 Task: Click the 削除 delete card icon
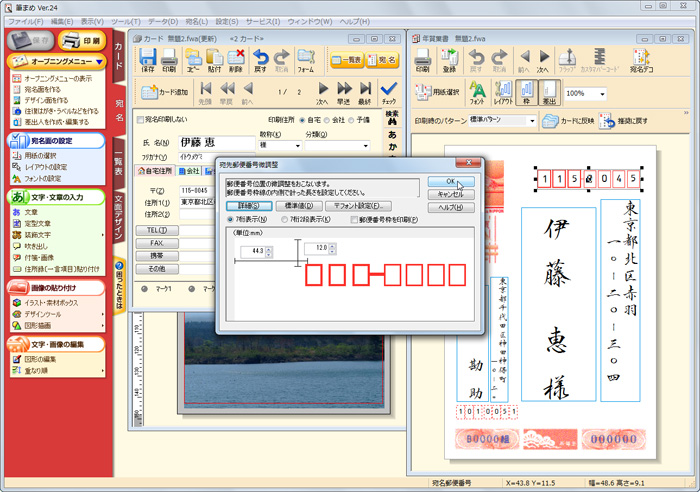235,61
